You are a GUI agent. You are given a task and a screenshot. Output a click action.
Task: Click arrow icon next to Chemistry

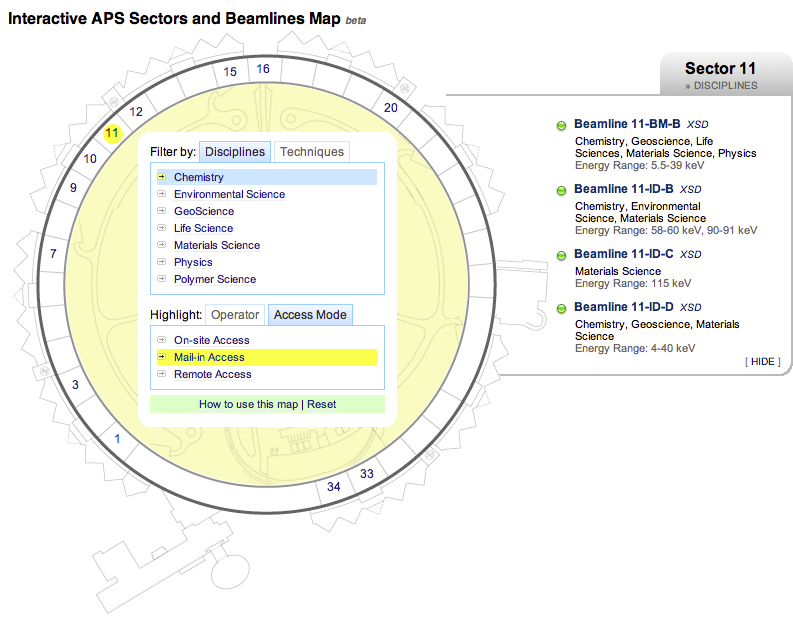click(162, 177)
